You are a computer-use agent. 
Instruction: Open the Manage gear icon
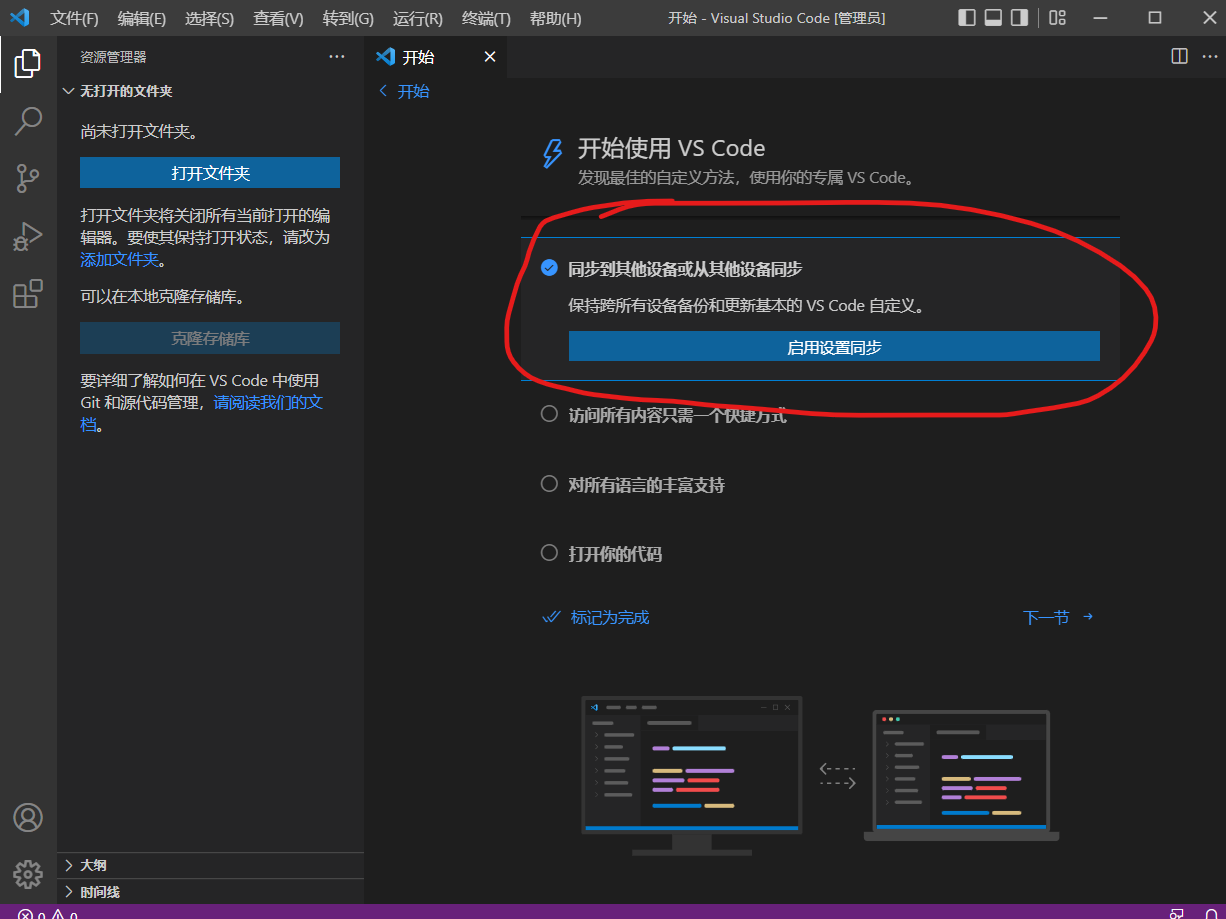click(x=28, y=874)
